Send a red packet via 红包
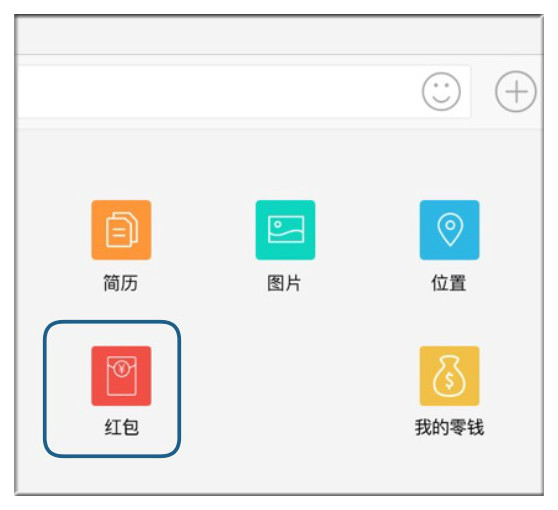 tap(121, 376)
